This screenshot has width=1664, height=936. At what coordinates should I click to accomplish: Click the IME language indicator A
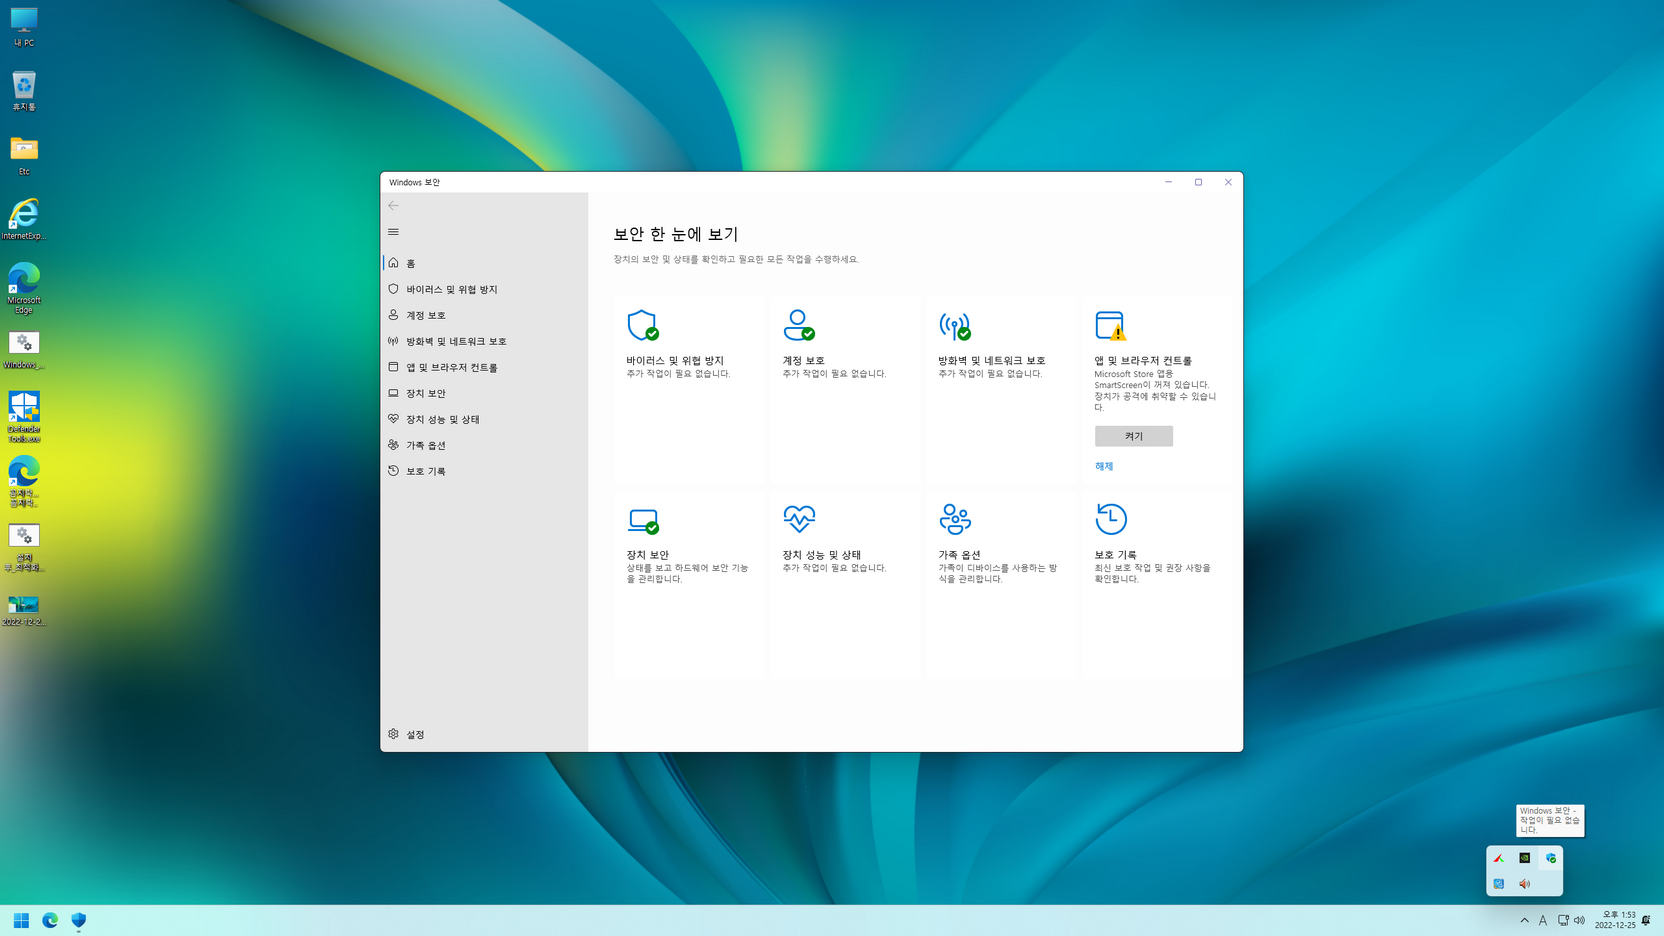[1543, 920]
